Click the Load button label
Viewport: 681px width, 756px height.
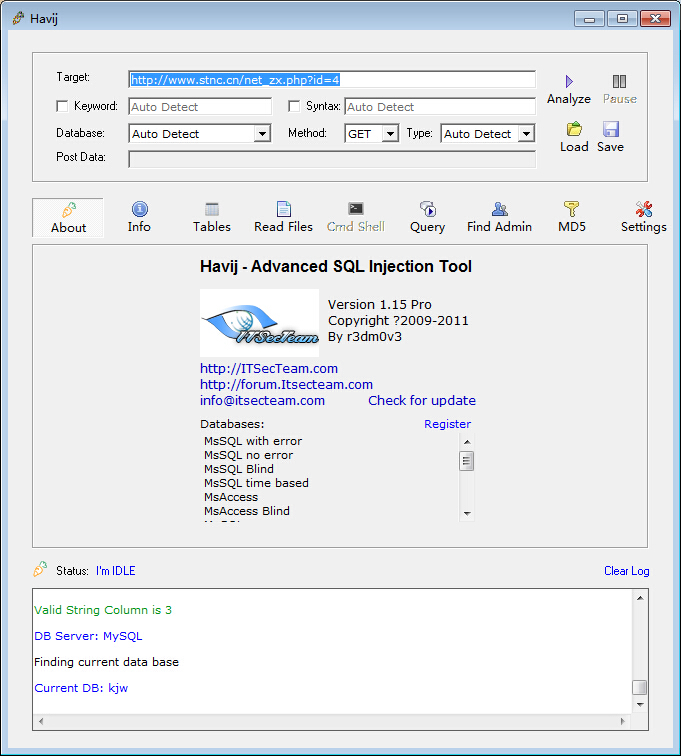(574, 147)
